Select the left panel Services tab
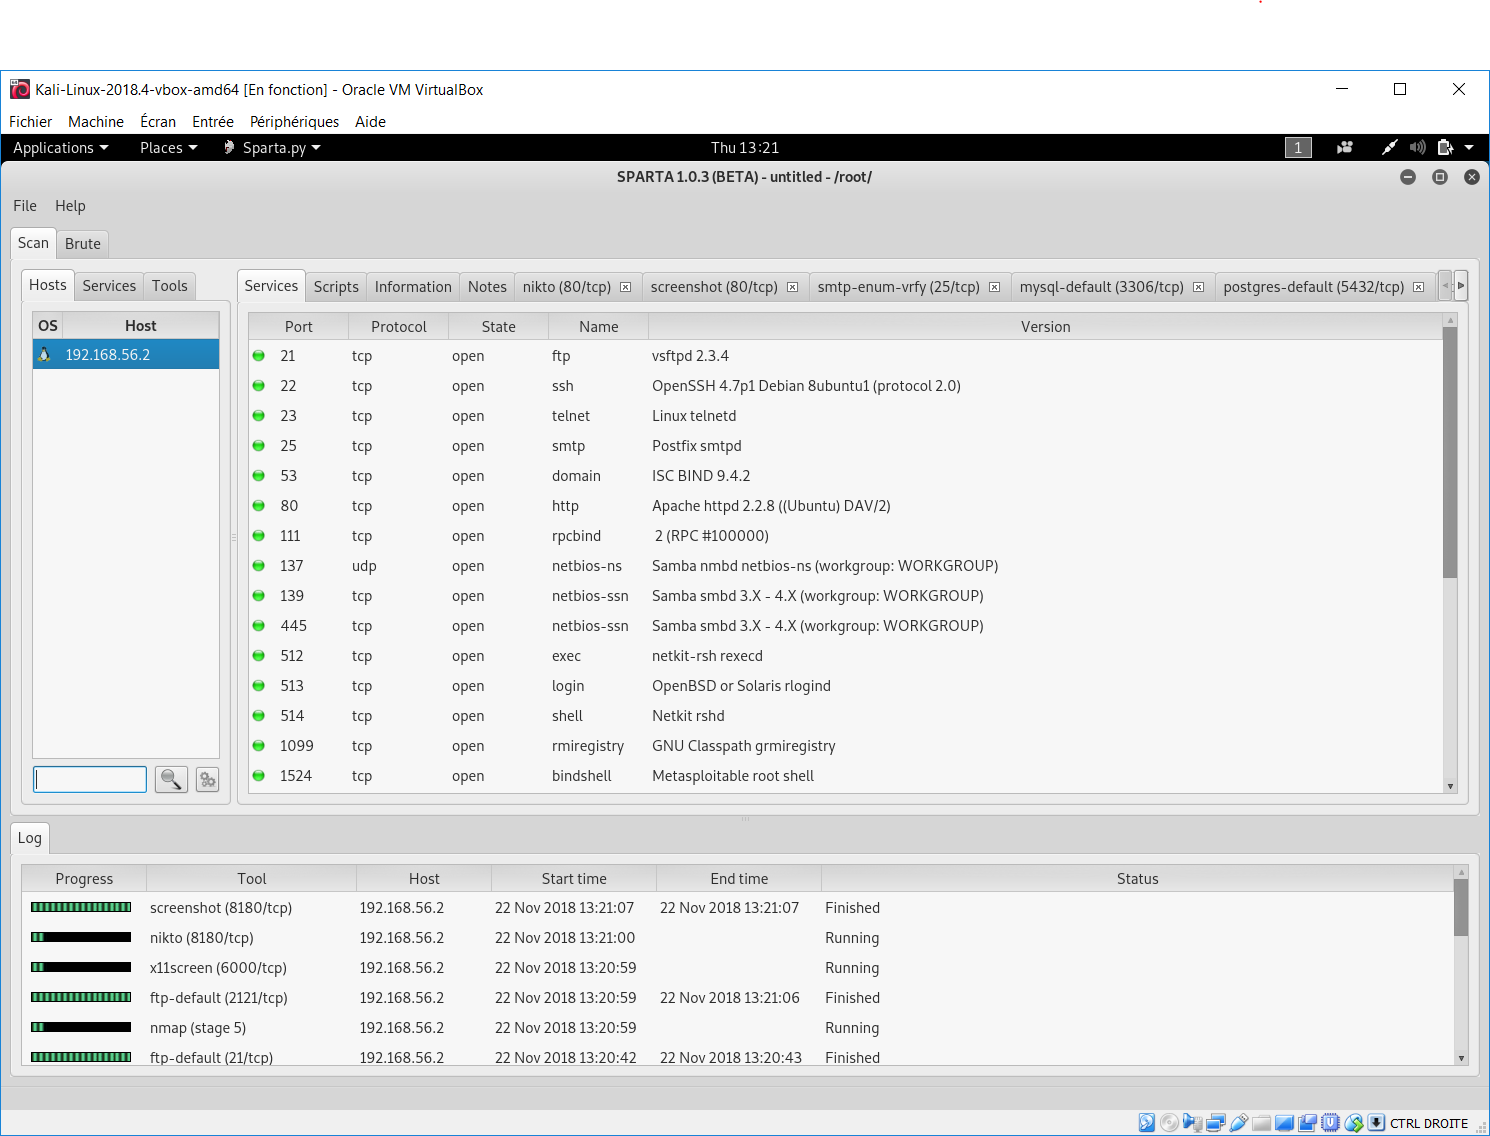 click(109, 286)
